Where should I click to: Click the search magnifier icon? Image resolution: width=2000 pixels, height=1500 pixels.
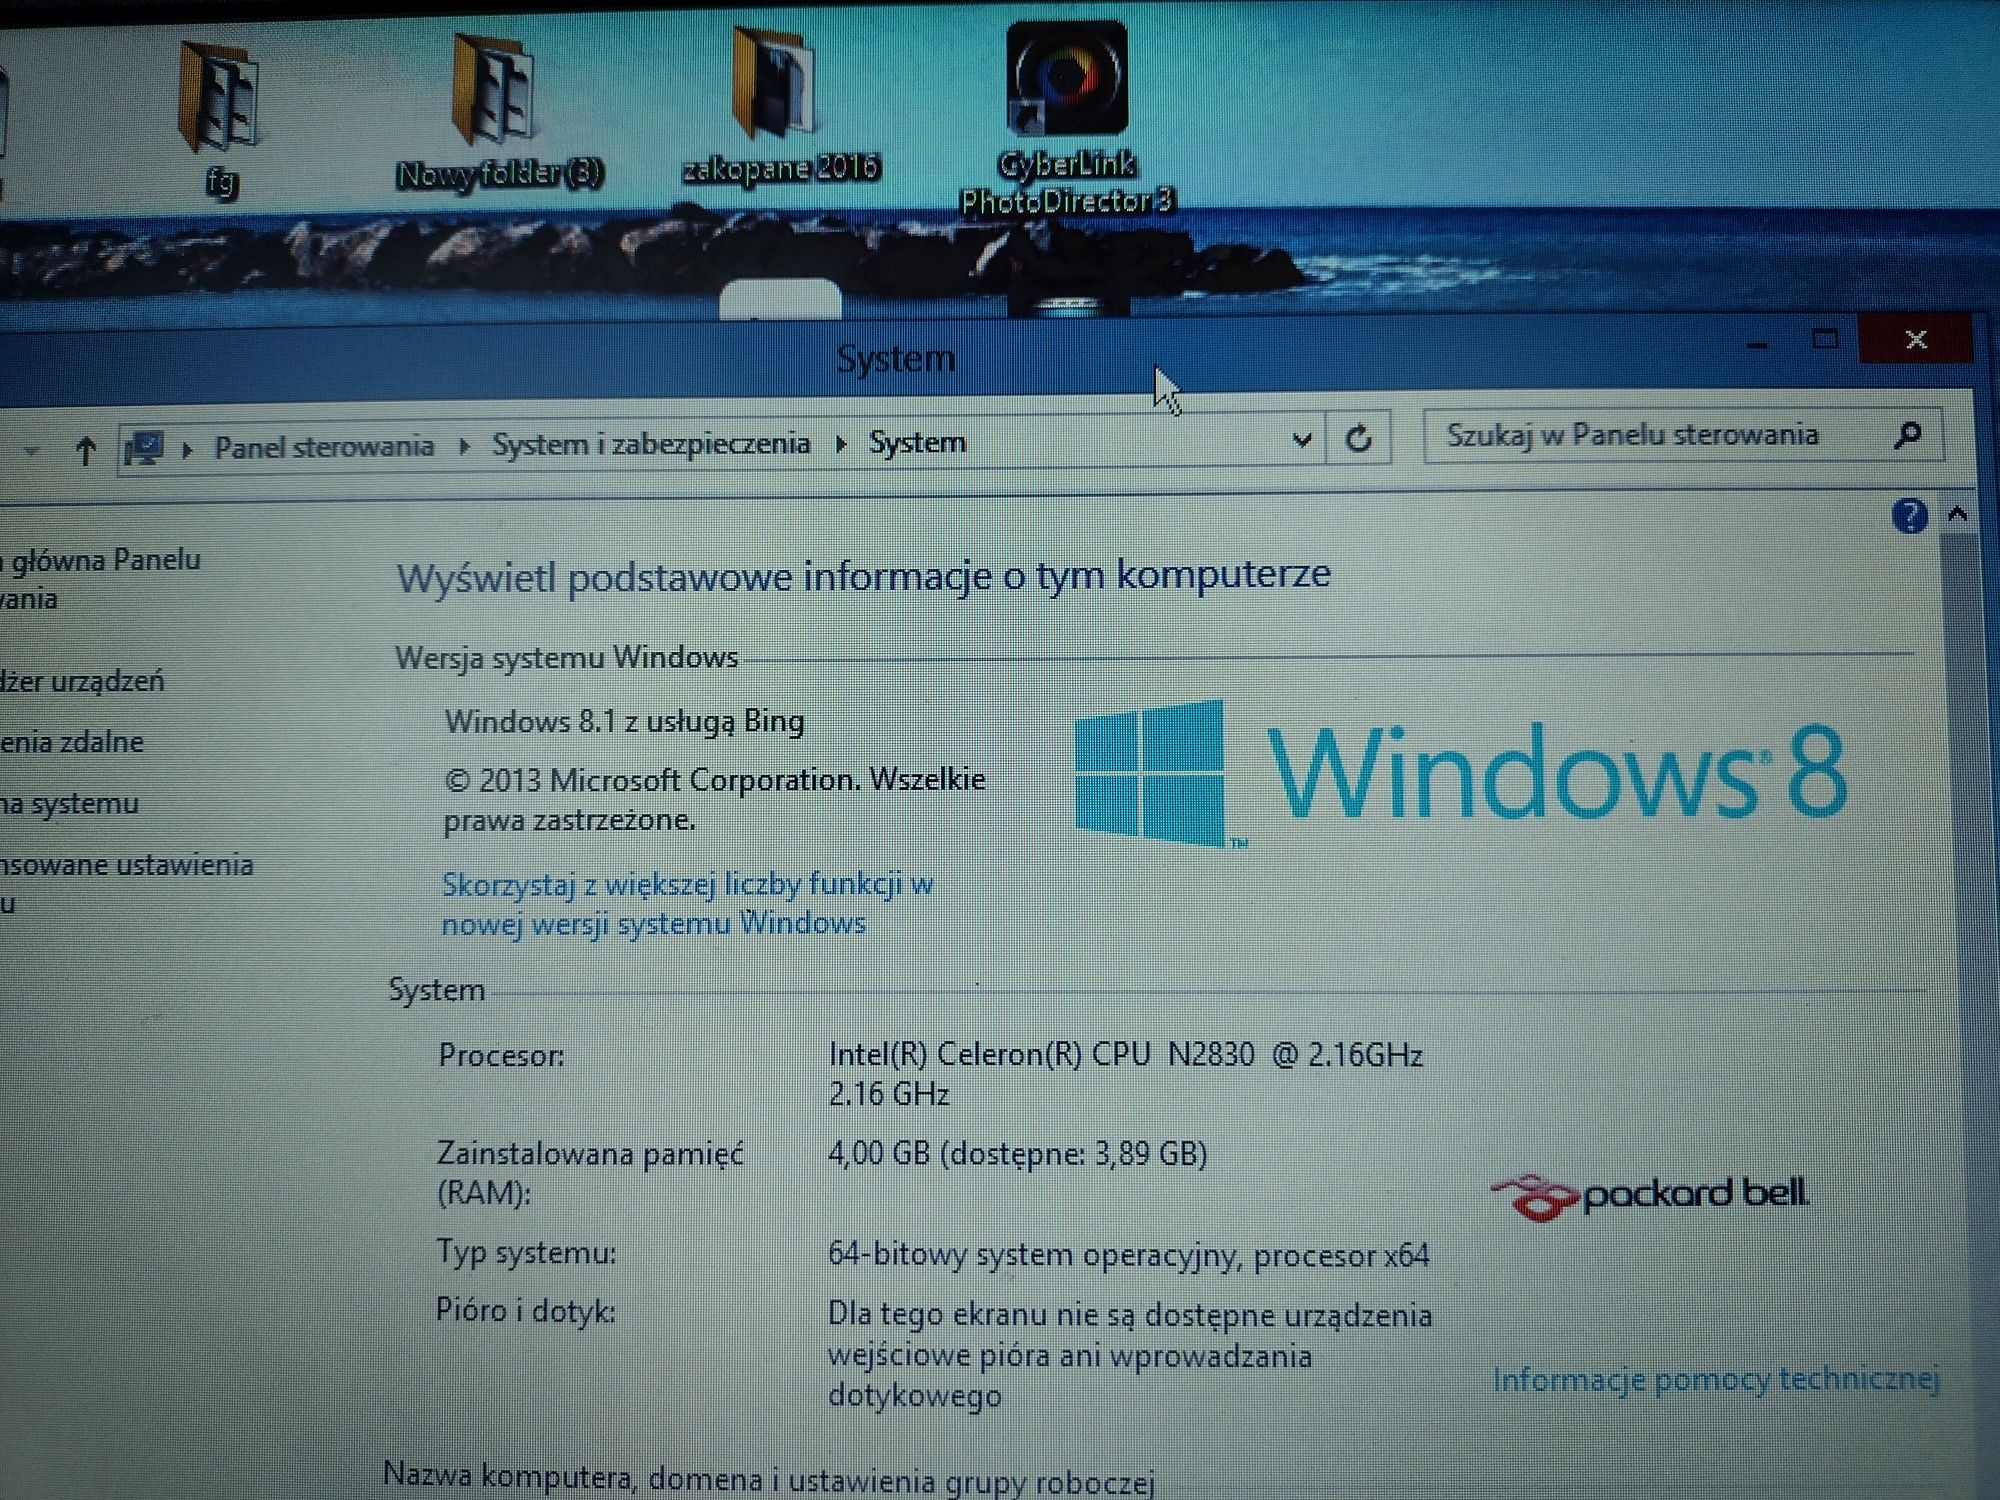coord(1908,435)
